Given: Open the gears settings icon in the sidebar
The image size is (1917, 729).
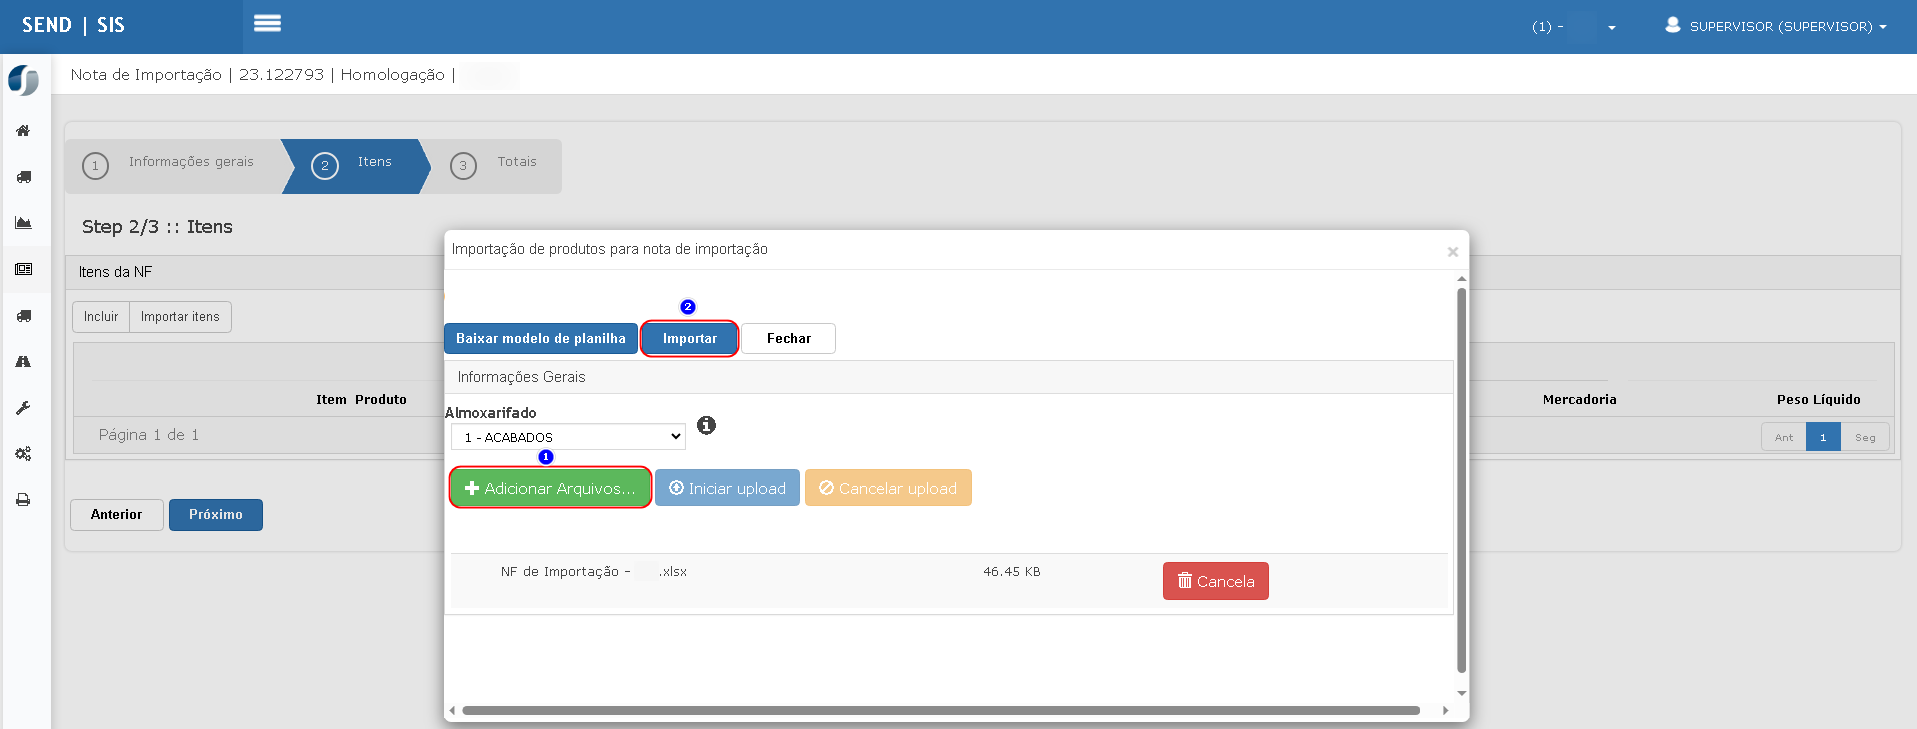Looking at the screenshot, I should pos(23,454).
